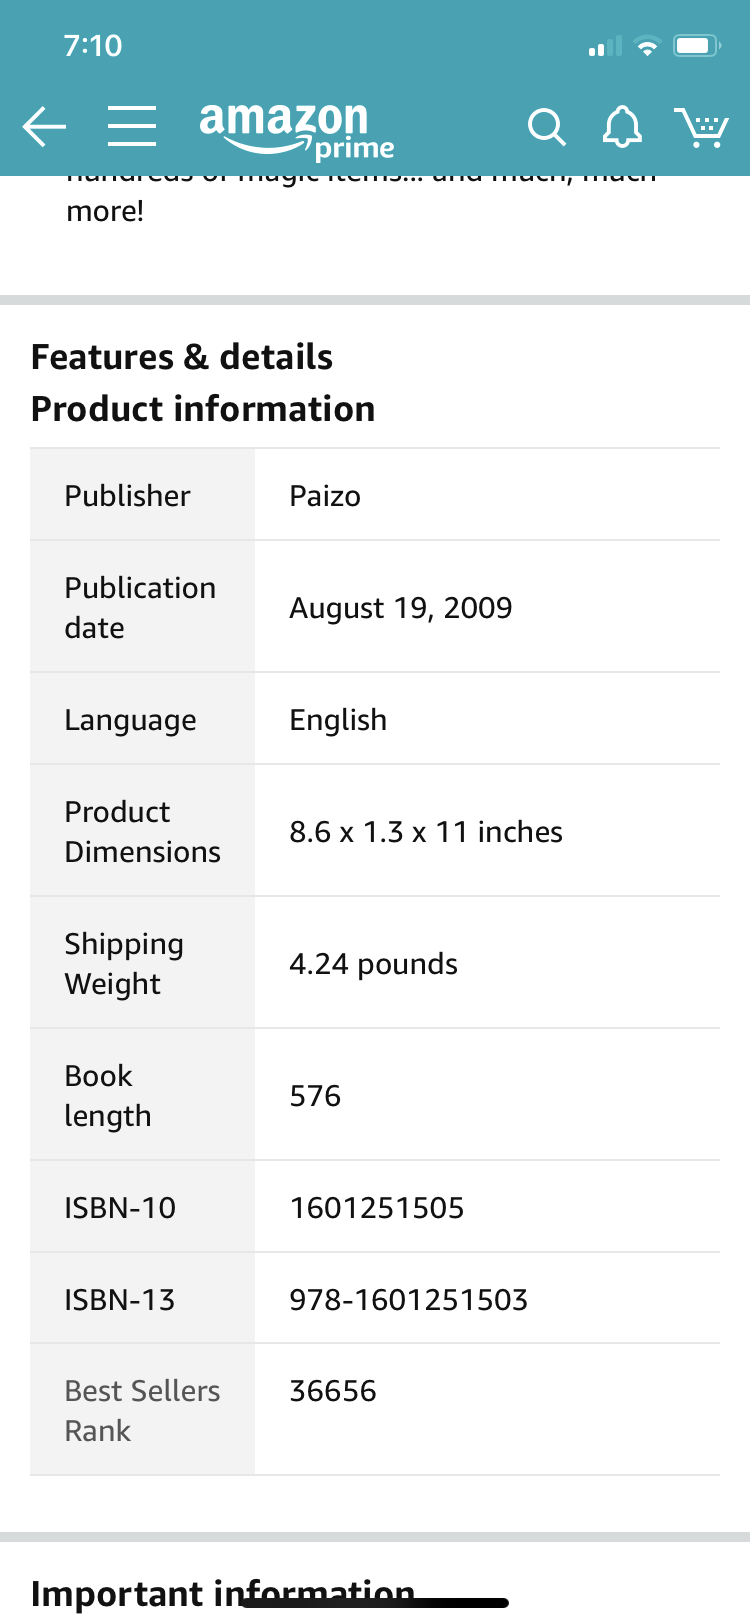Select the Publisher Paizo row
This screenshot has height=1624, width=750.
click(x=375, y=495)
